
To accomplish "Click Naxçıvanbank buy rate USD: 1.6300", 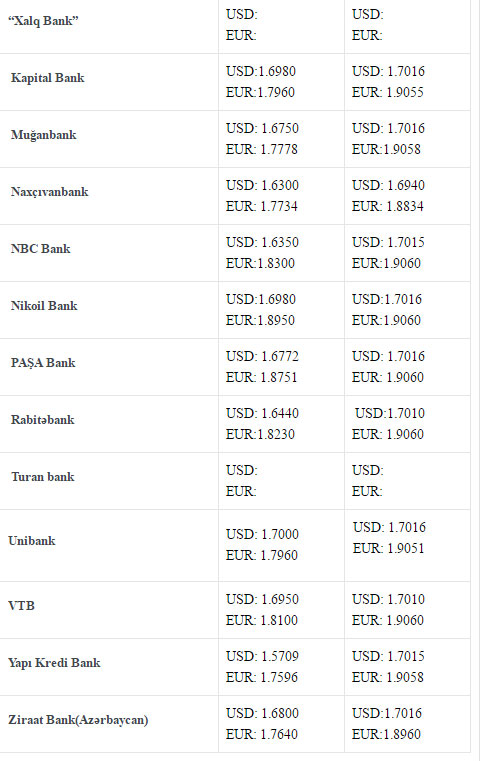I will 262,185.
